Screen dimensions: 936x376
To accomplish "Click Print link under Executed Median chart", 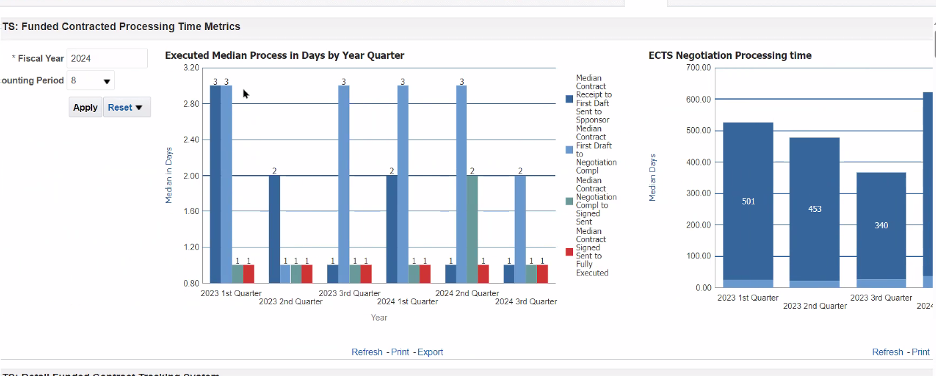I will 400,352.
